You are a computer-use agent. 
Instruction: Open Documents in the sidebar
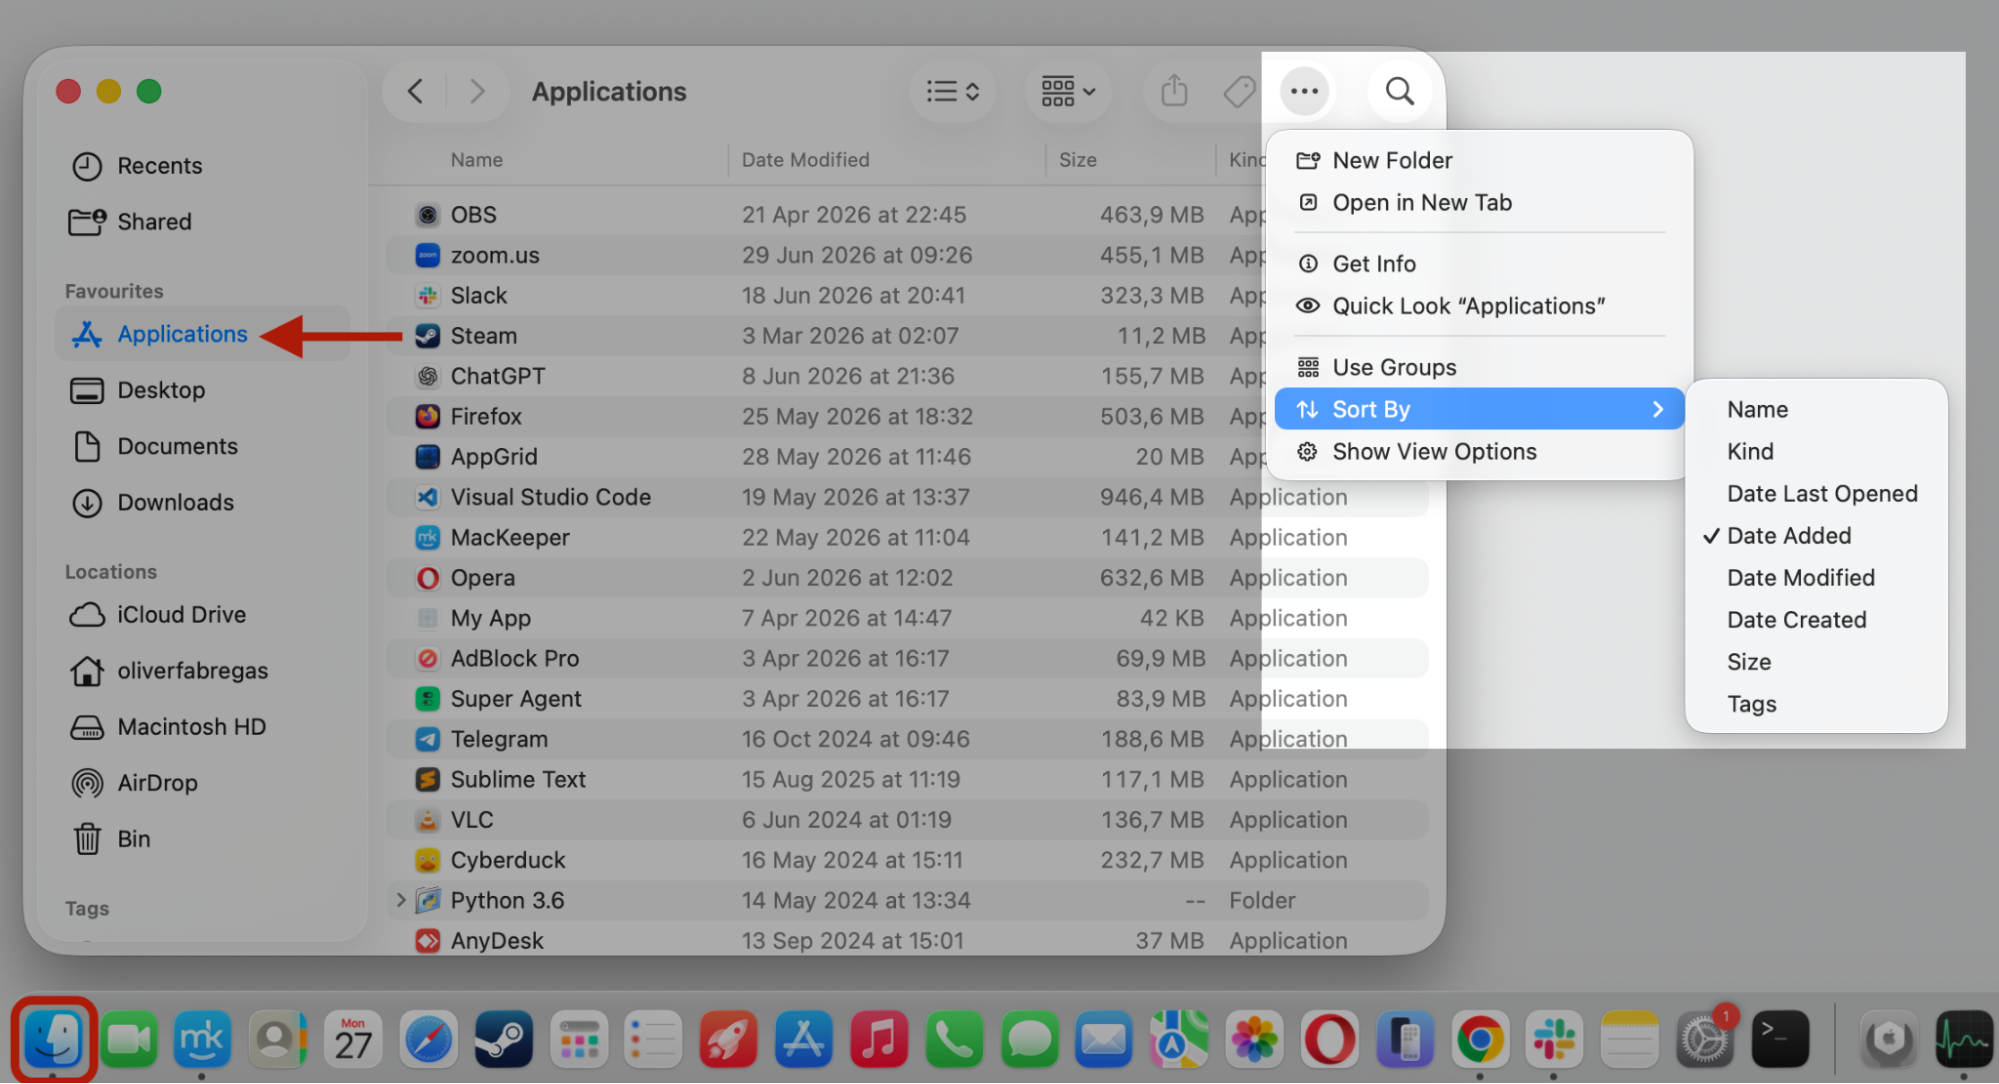(x=203, y=446)
